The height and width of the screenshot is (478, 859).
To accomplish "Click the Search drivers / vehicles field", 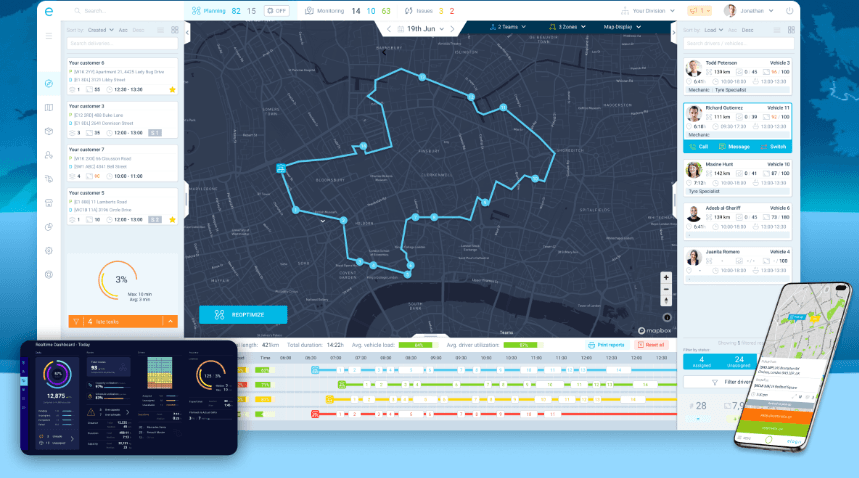I will pos(738,43).
